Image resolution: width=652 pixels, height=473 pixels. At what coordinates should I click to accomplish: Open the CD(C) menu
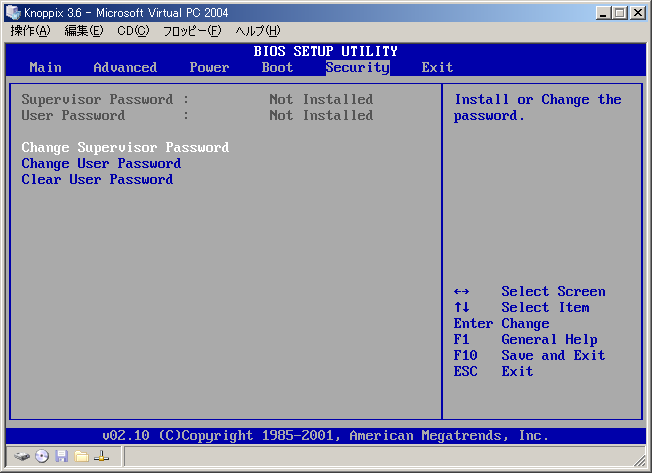pos(133,31)
